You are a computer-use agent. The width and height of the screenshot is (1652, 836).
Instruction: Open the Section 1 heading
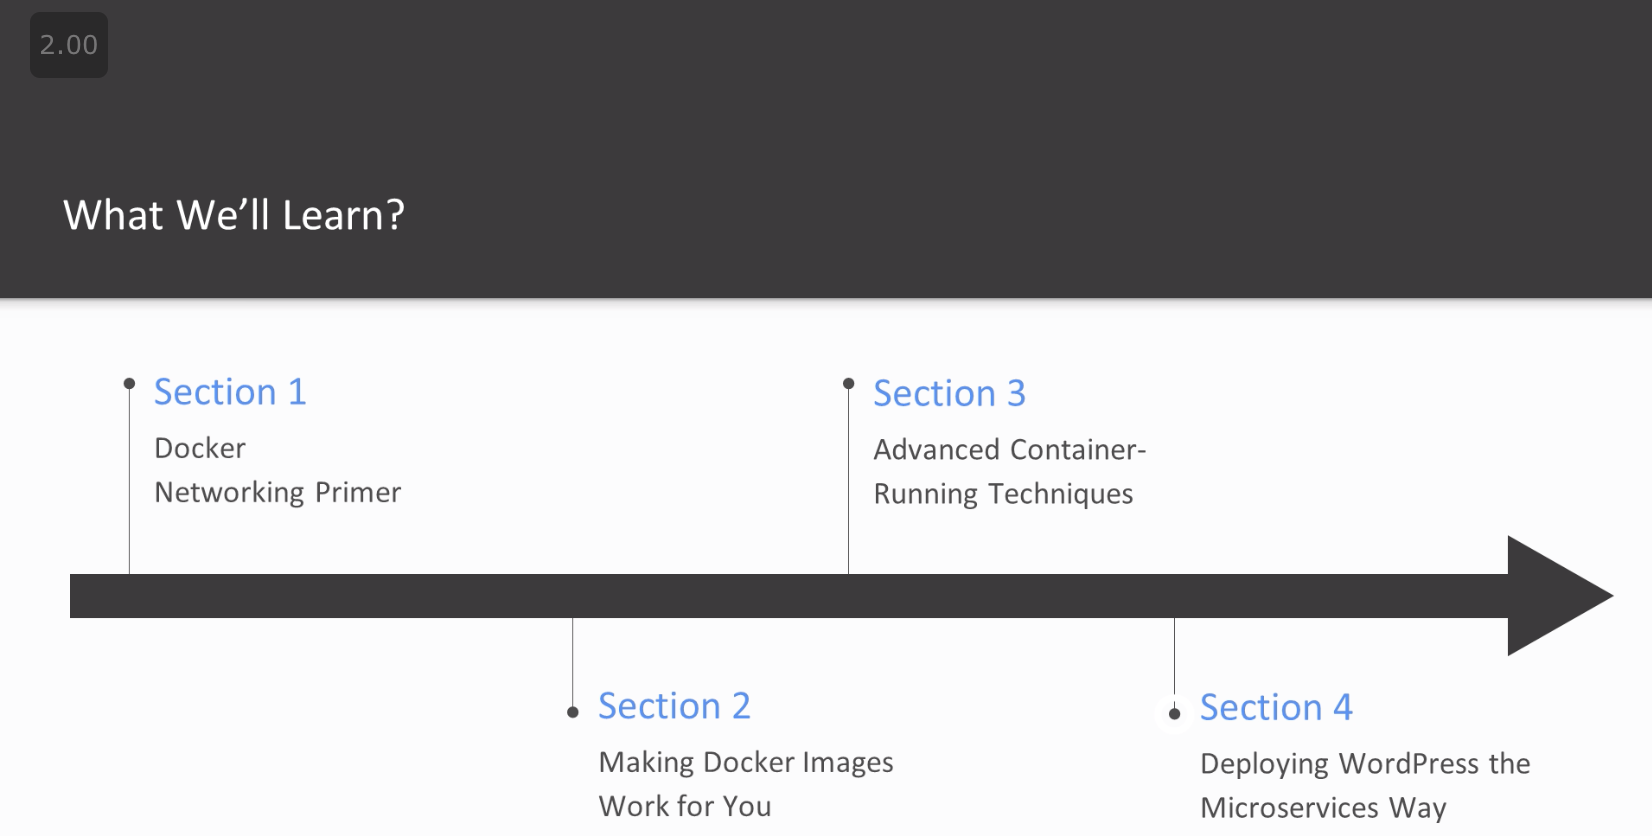230,392
